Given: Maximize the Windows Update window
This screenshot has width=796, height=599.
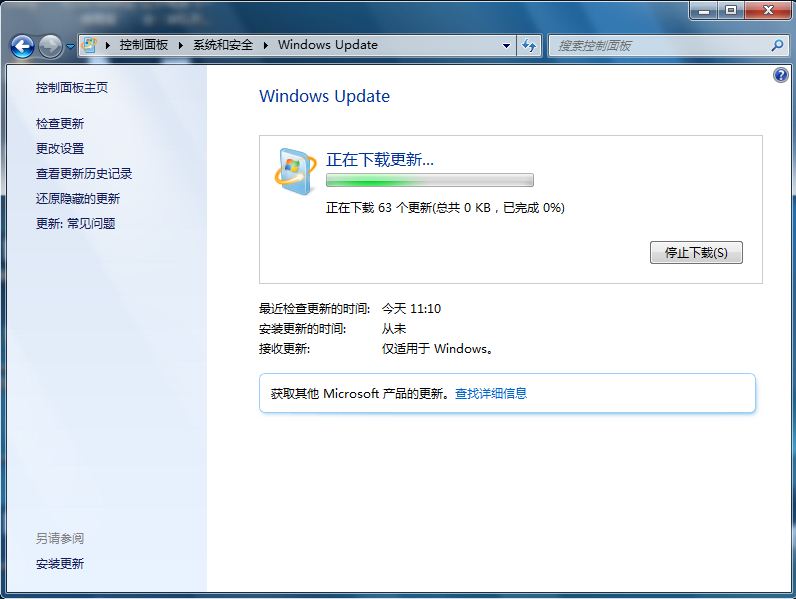Looking at the screenshot, I should coord(731,10).
